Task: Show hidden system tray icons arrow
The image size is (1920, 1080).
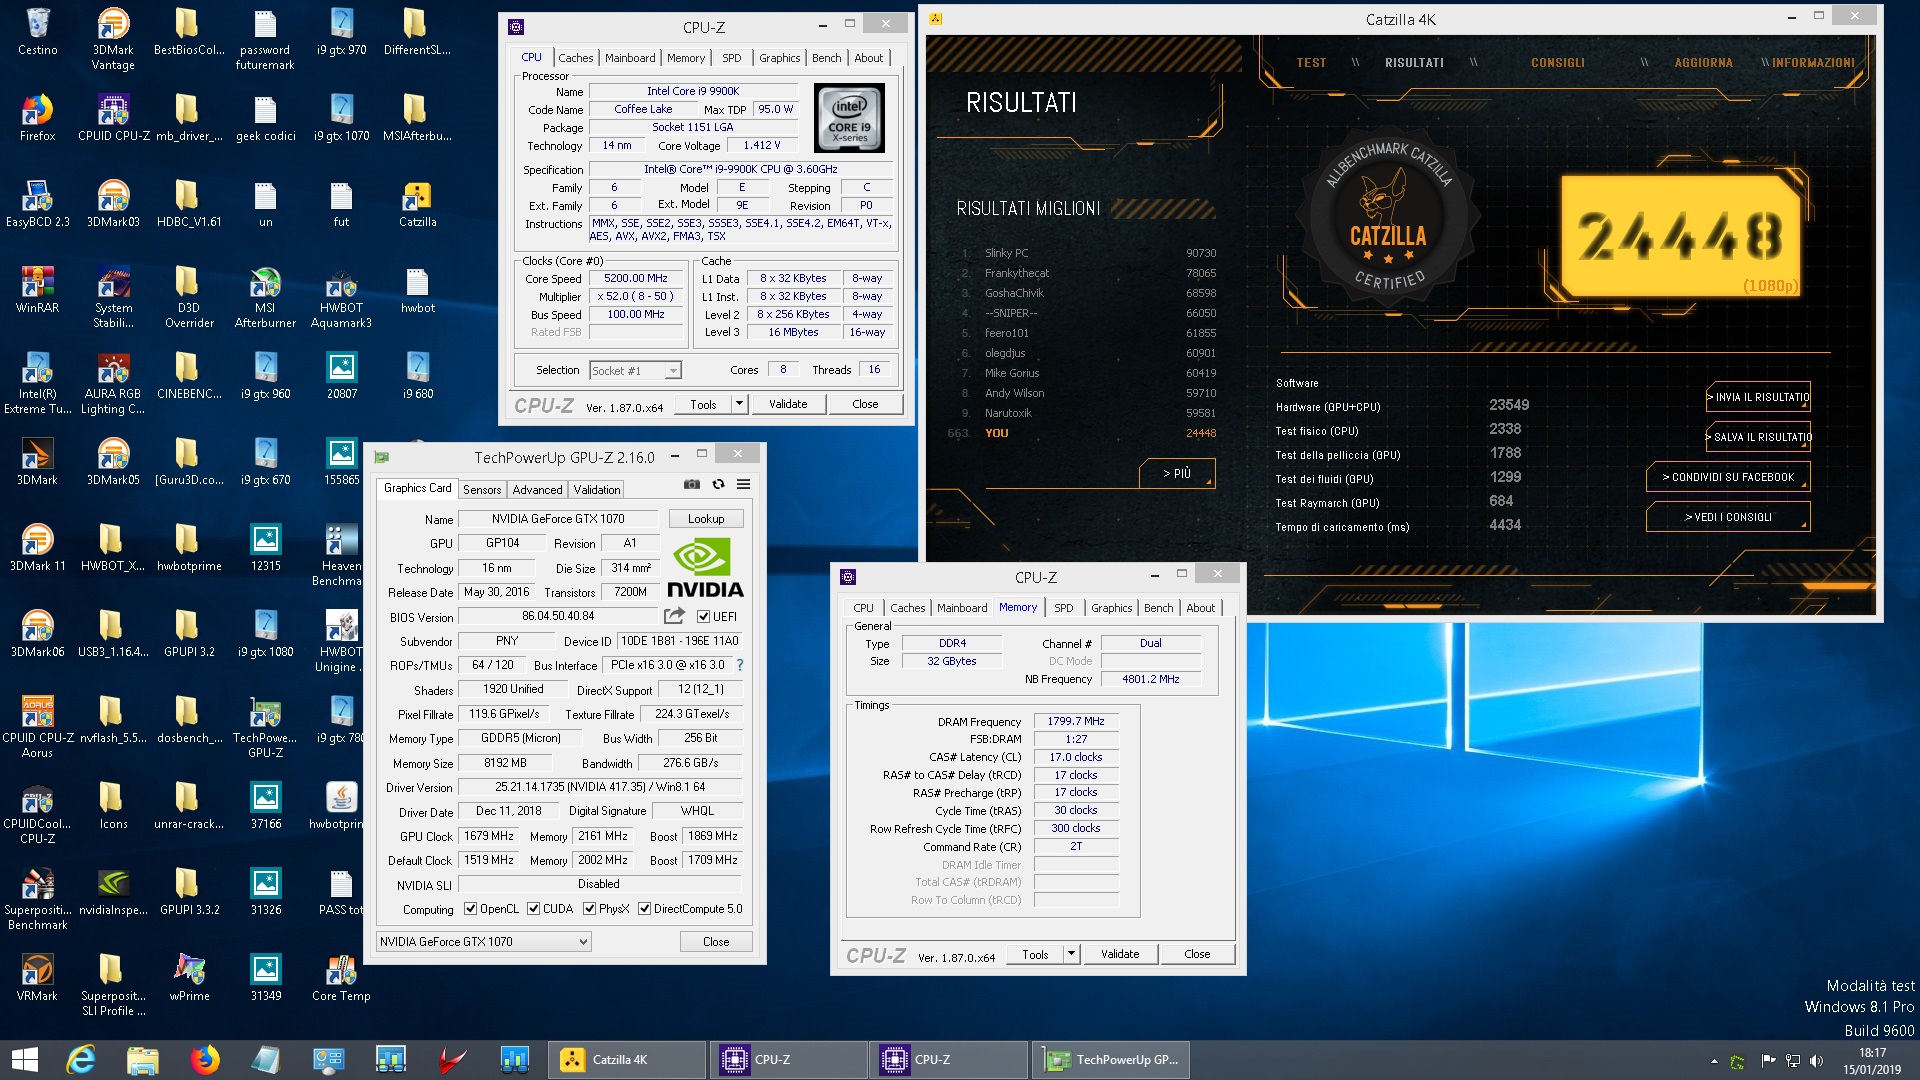Action: coord(1714,1061)
